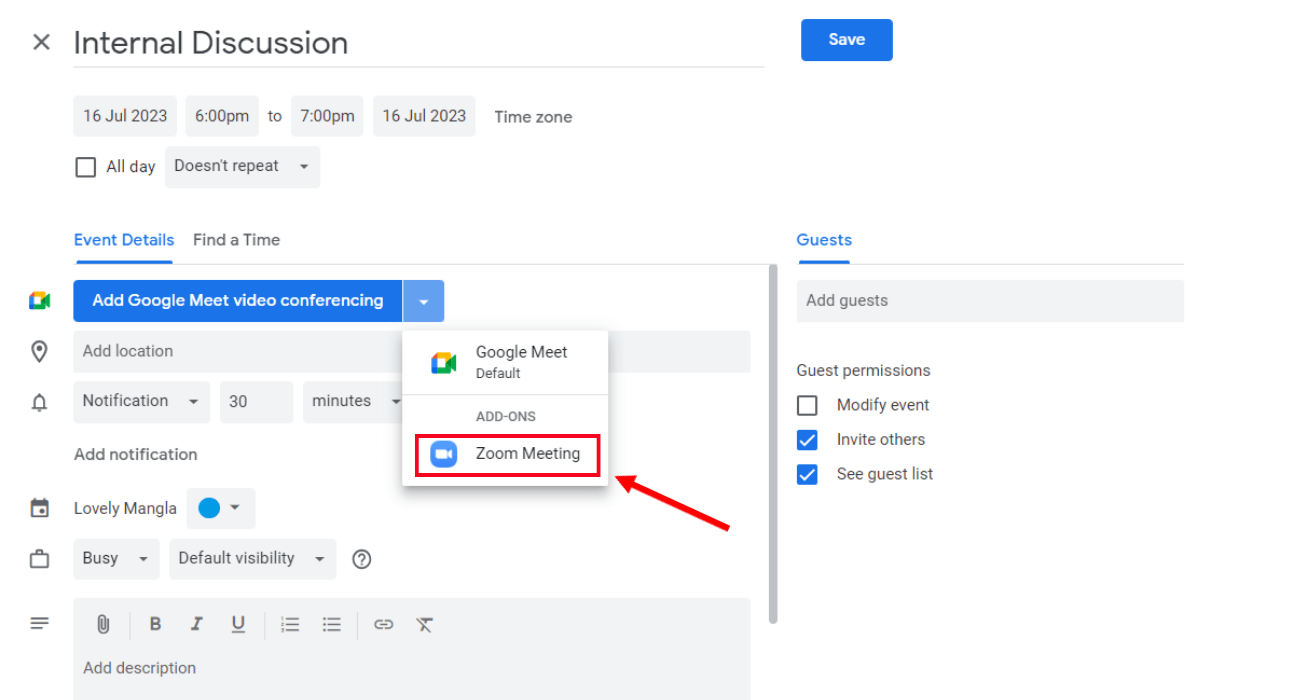This screenshot has width=1300, height=700.
Task: Switch to the Find a Time tab
Action: click(236, 240)
